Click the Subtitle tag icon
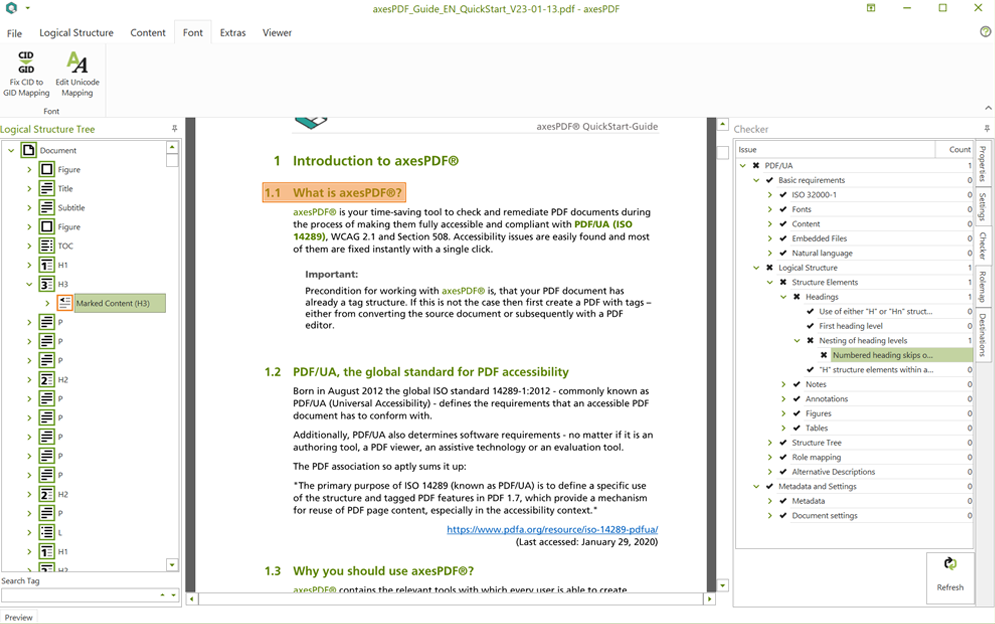 tap(47, 208)
